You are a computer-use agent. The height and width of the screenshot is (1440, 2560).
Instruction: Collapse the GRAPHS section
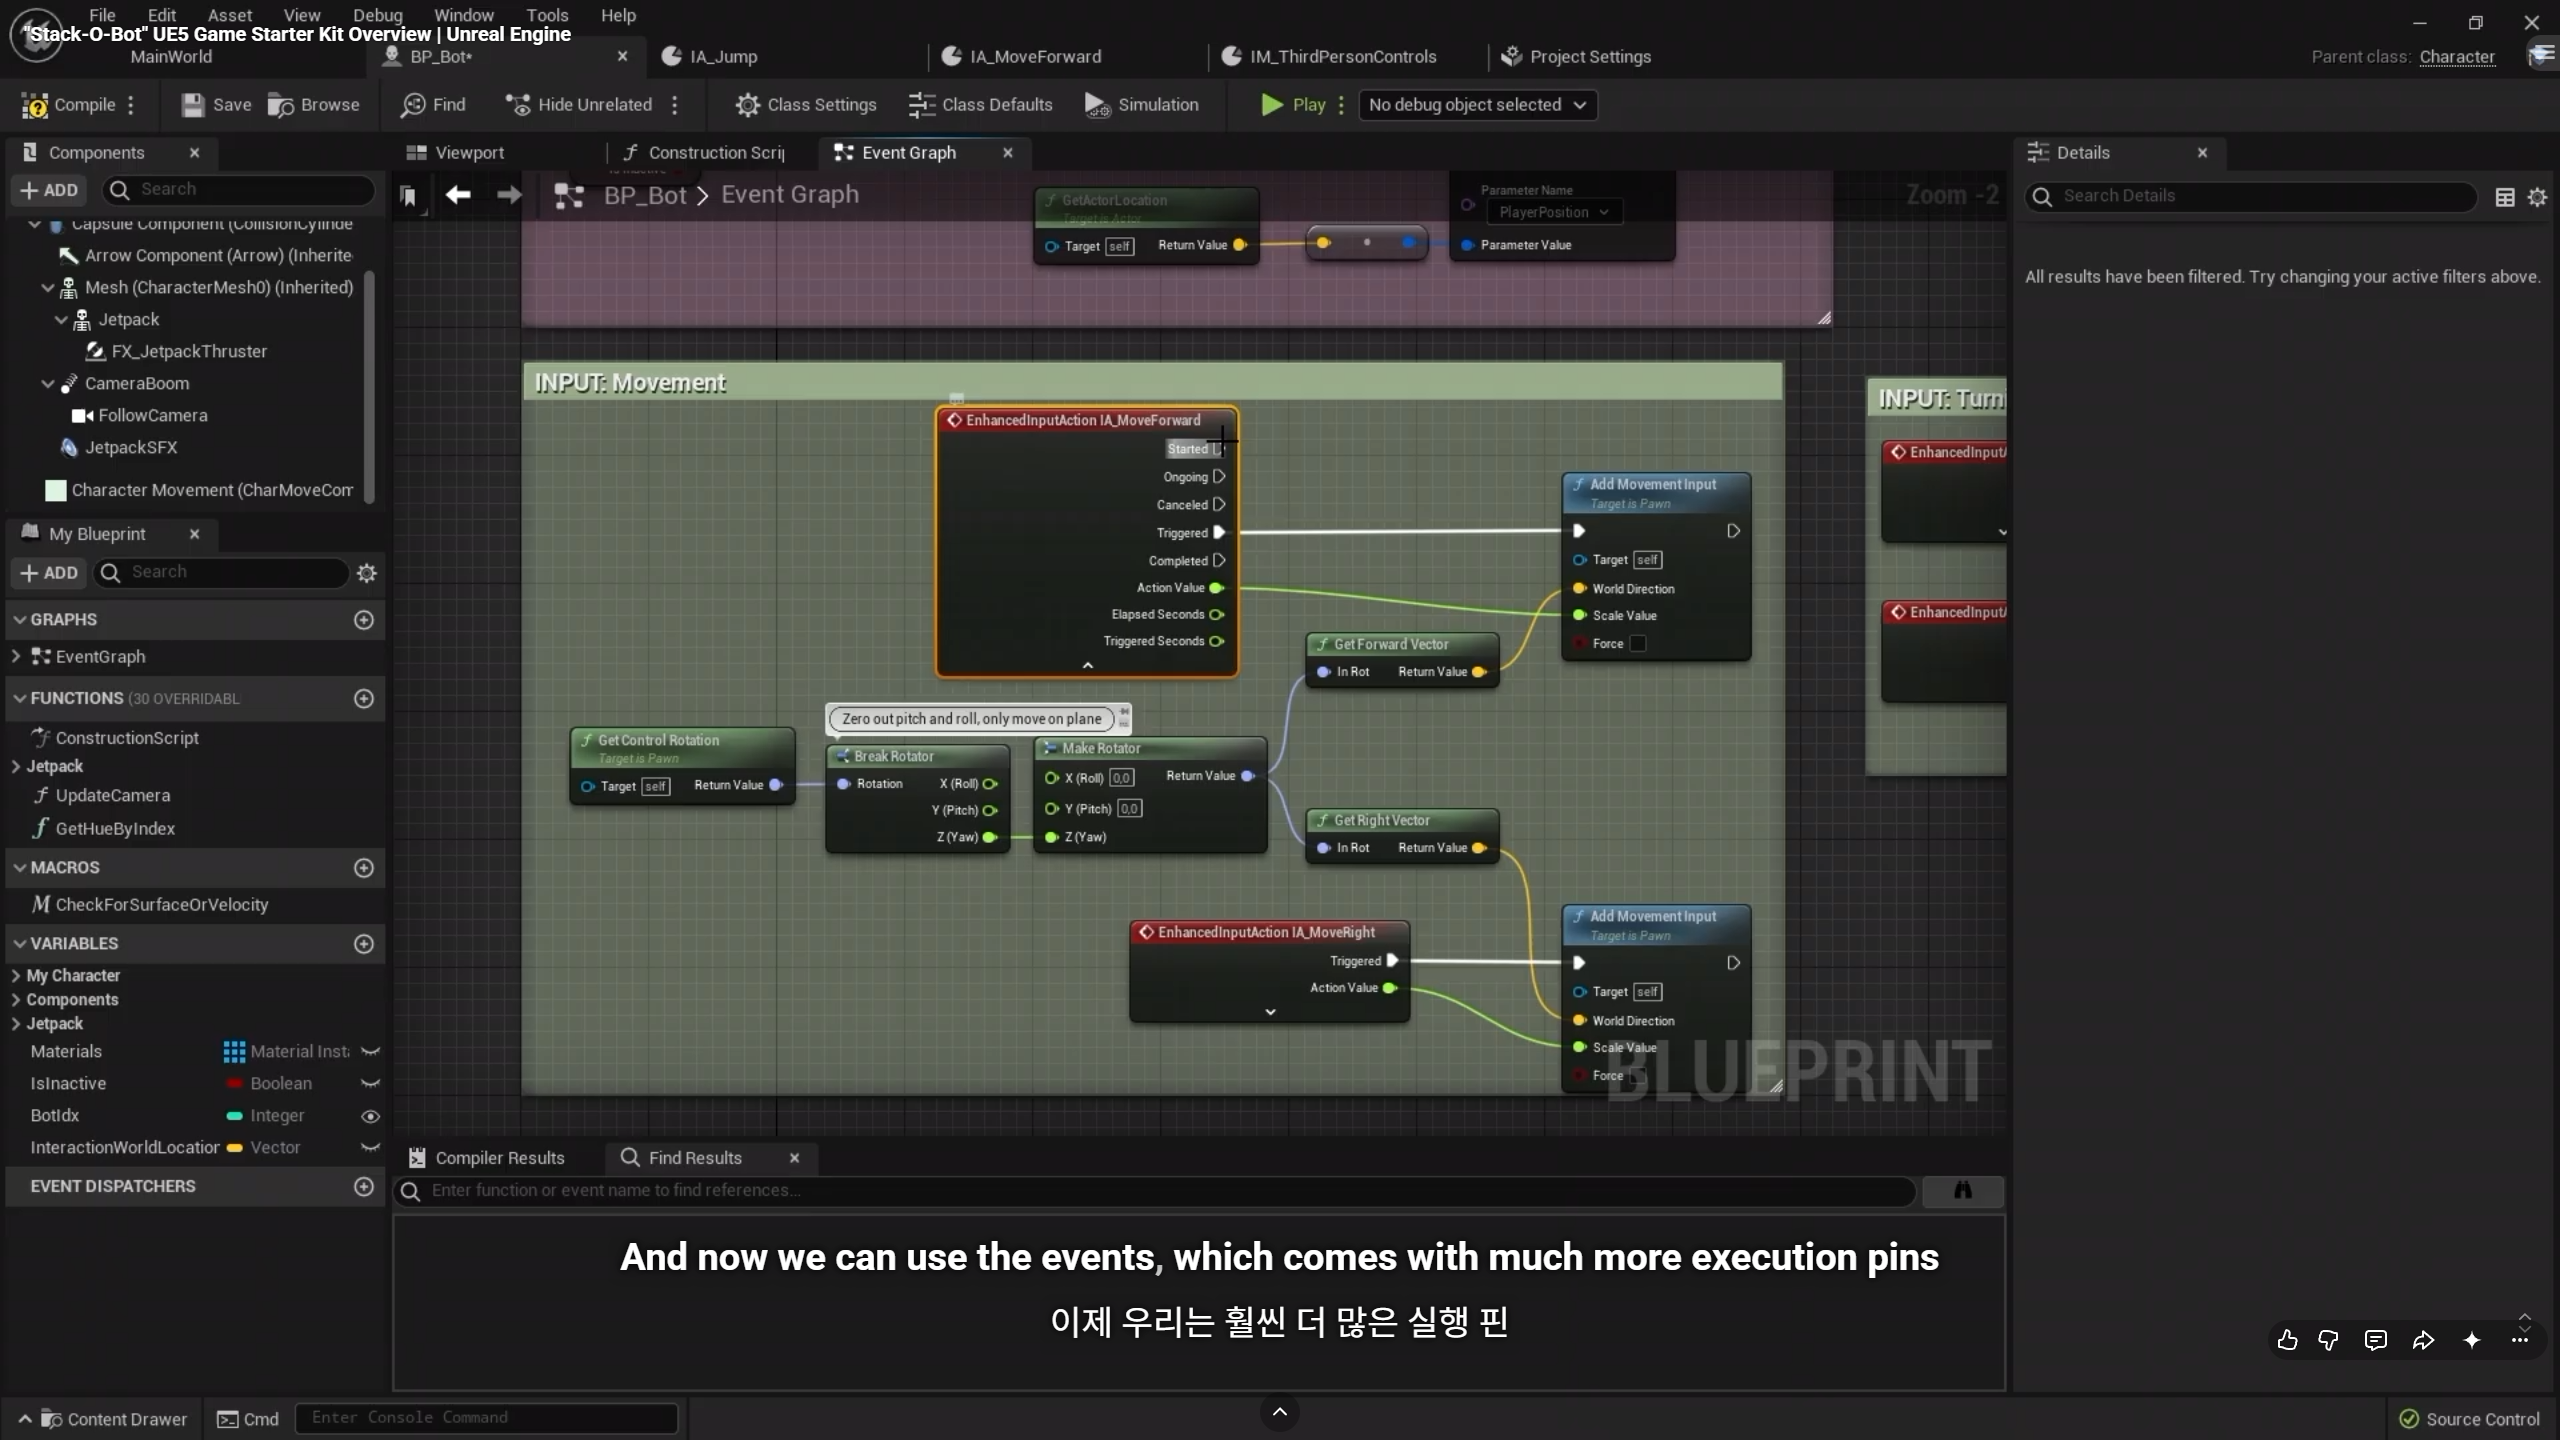tap(19, 620)
